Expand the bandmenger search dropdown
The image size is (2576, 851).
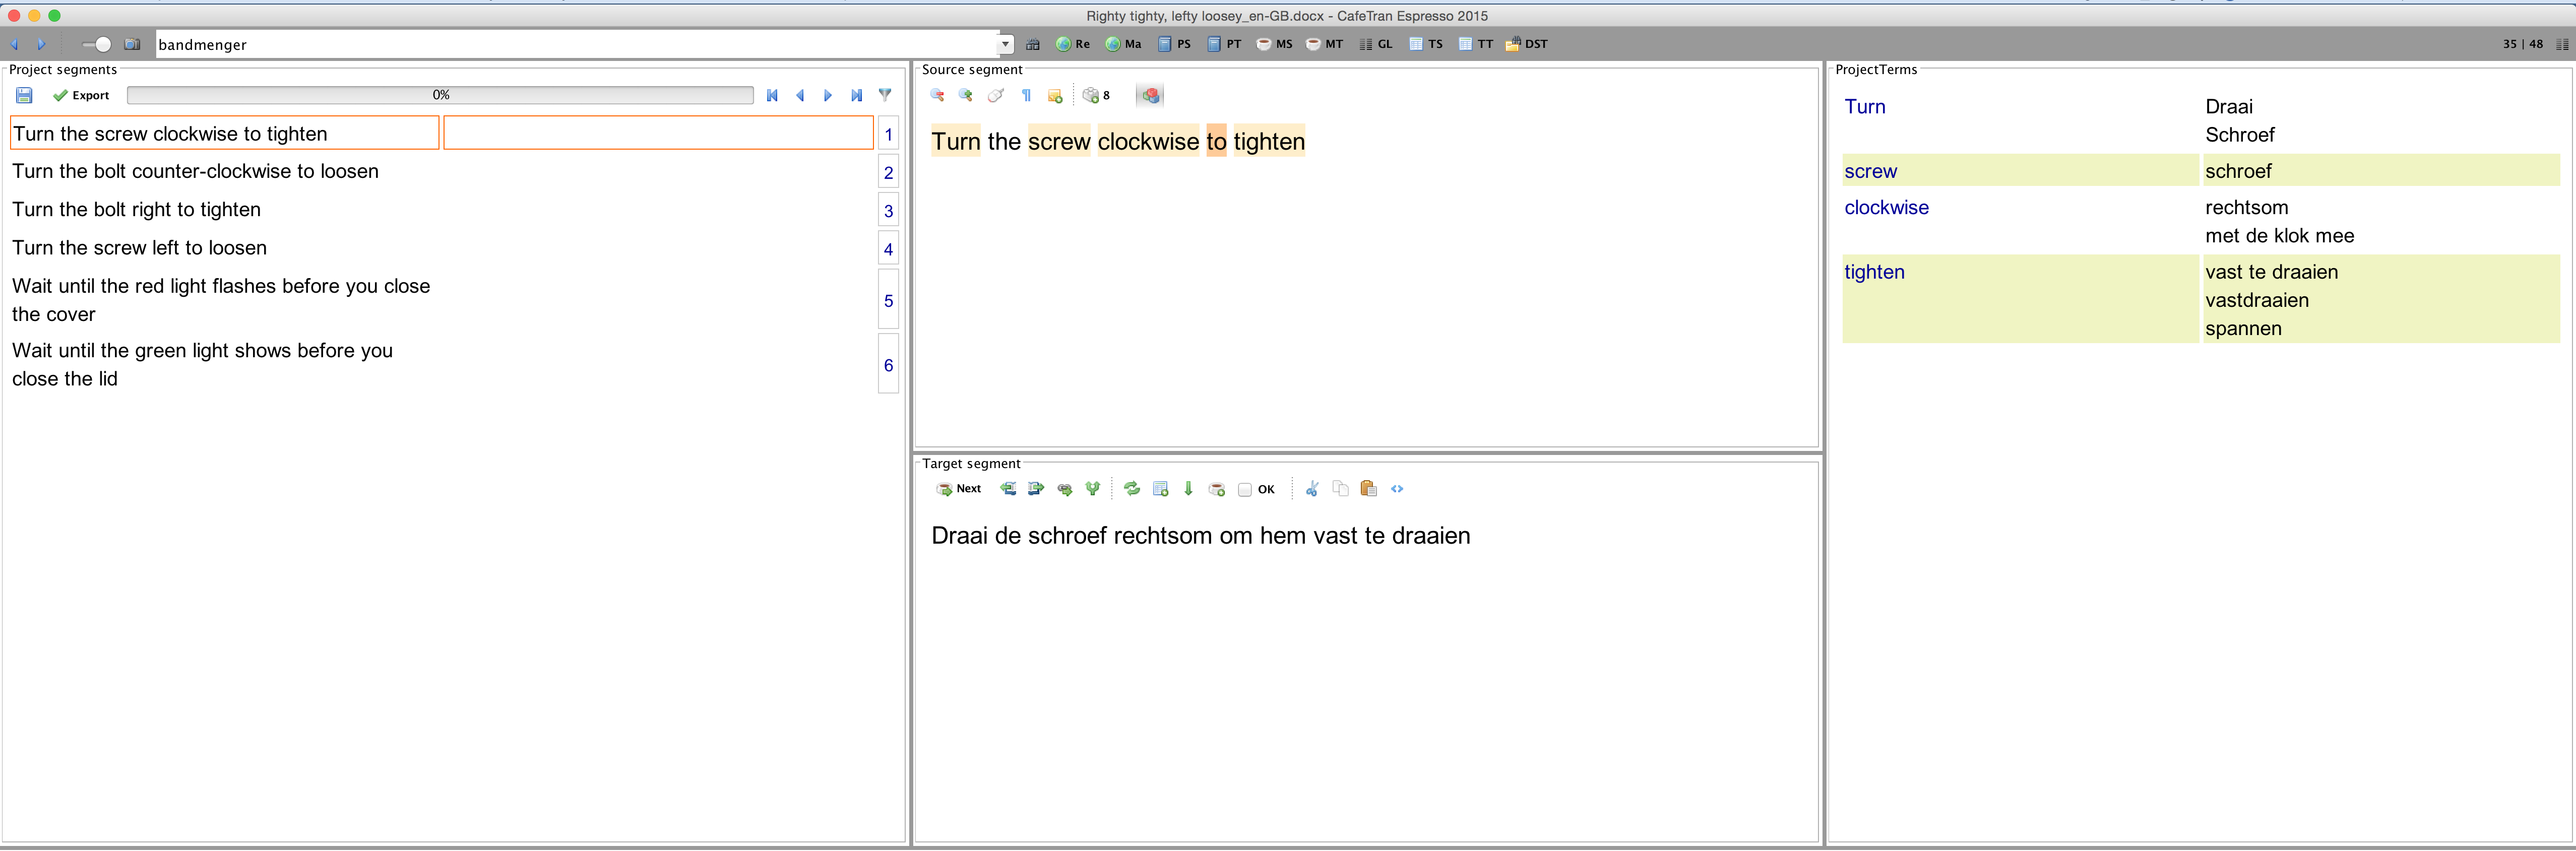[x=1005, y=44]
